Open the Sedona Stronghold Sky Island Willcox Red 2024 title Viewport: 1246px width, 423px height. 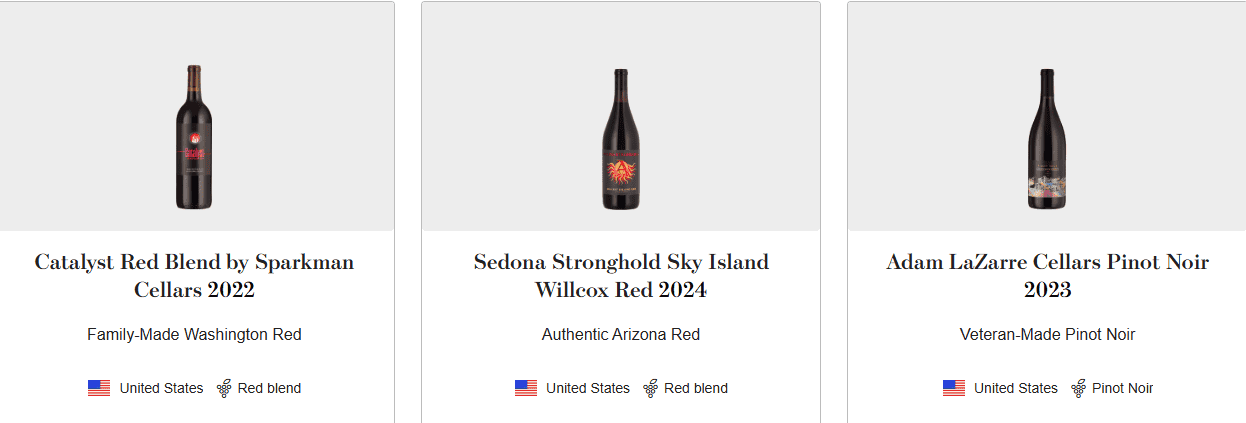621,276
